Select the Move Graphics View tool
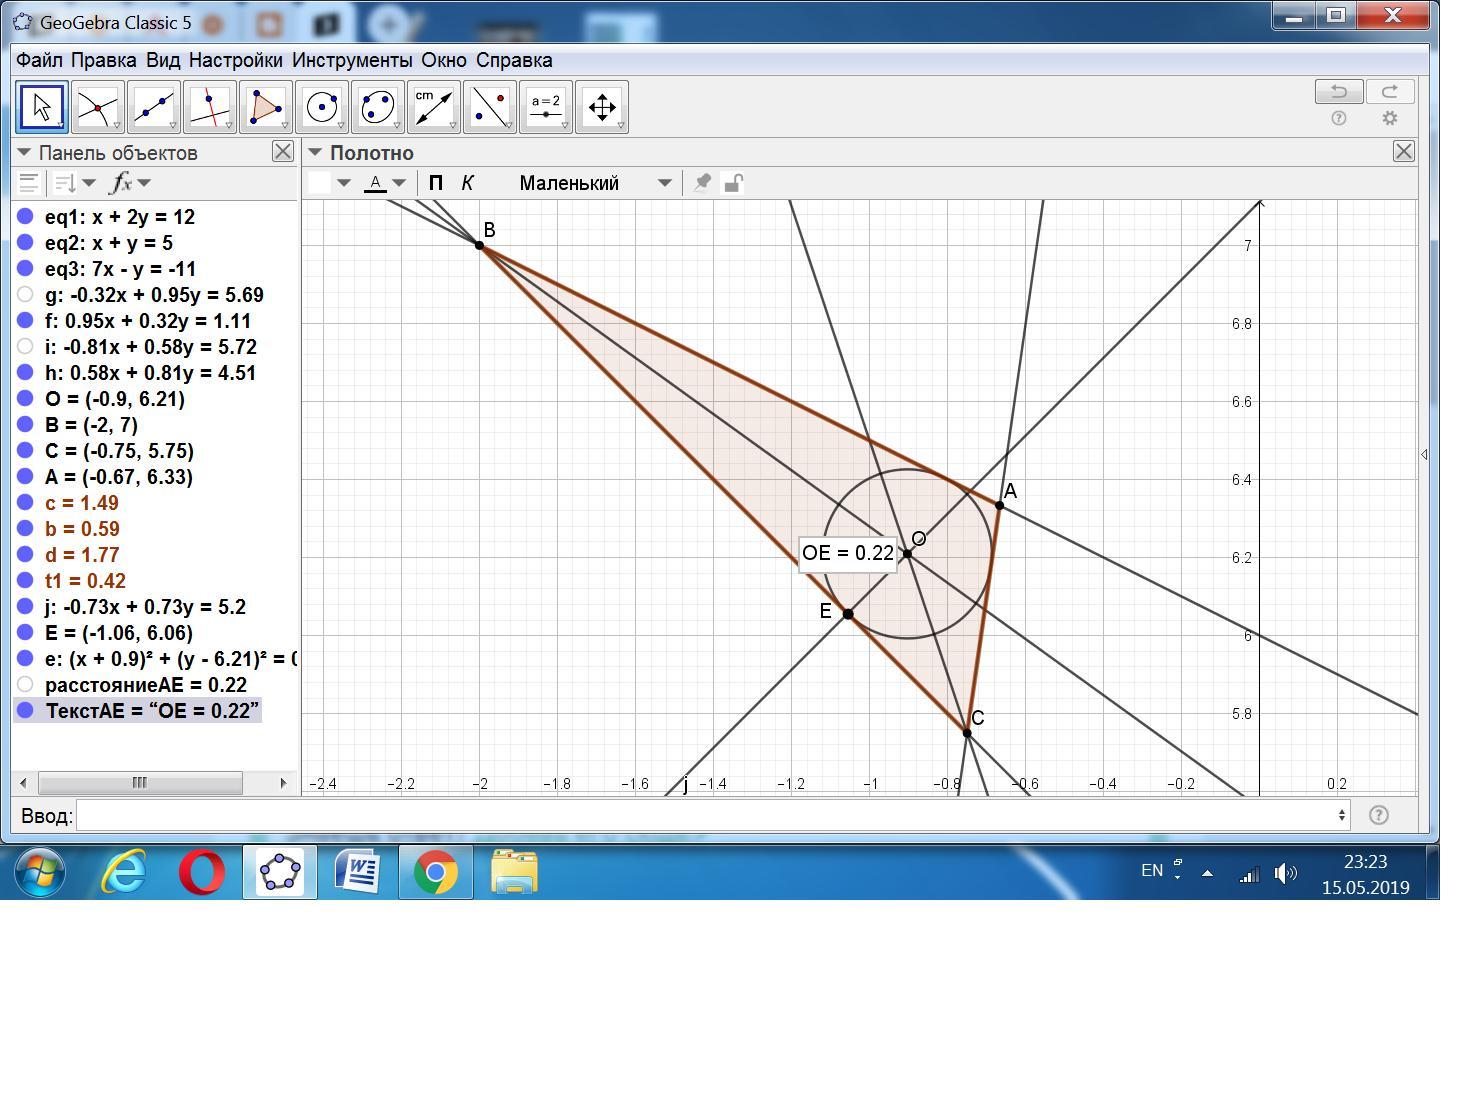 pyautogui.click(x=601, y=107)
